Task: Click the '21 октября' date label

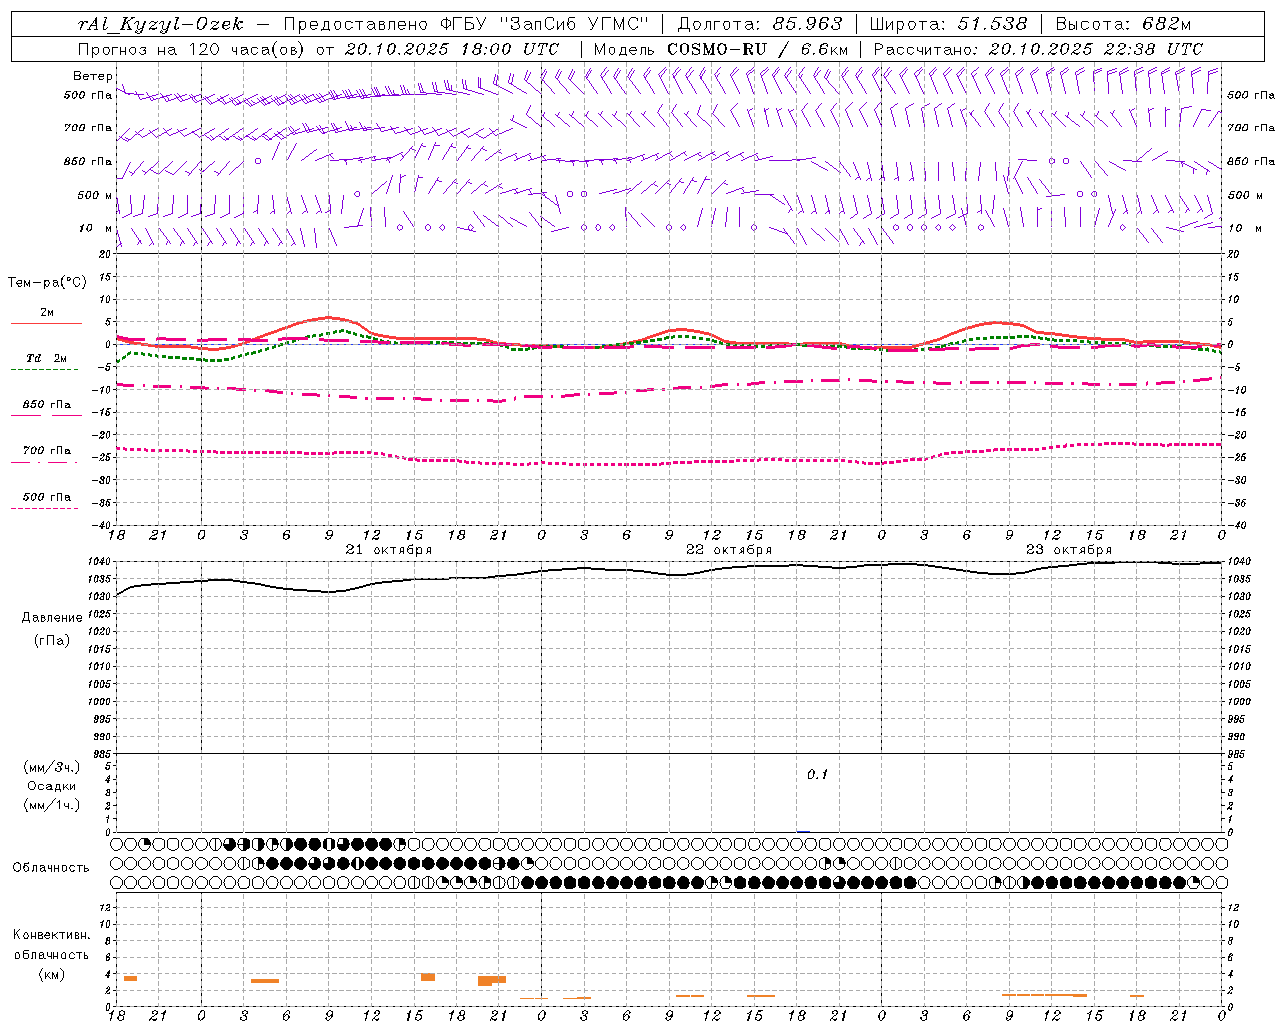Action: pos(388,550)
